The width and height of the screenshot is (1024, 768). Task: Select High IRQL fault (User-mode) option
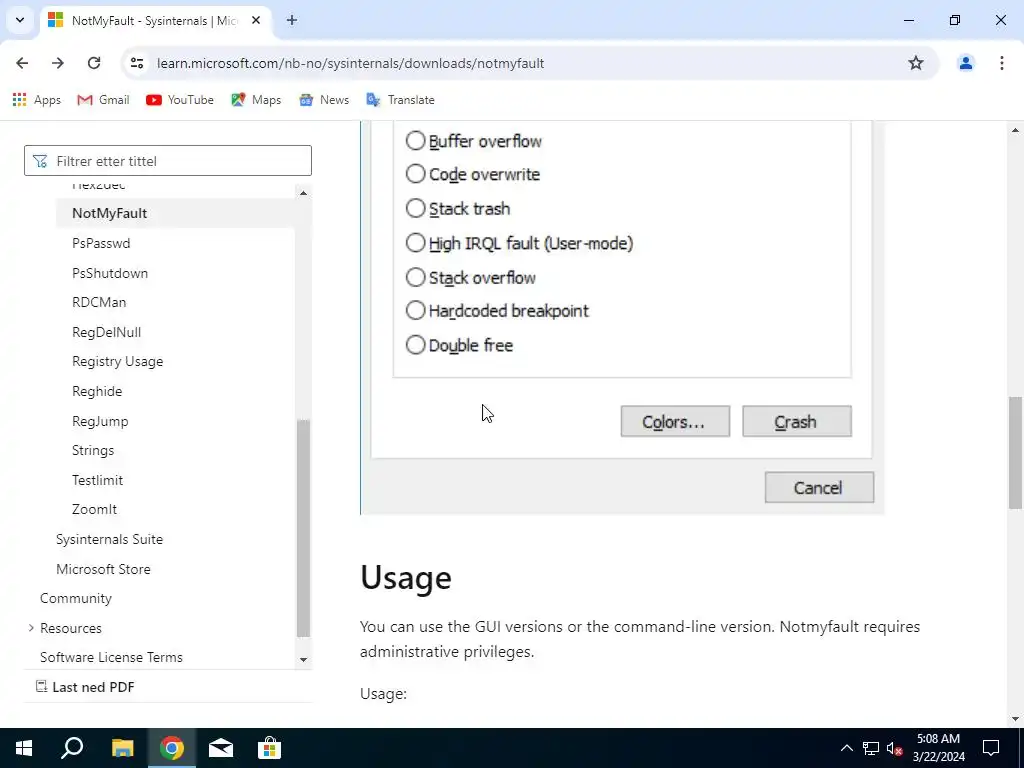pos(415,243)
